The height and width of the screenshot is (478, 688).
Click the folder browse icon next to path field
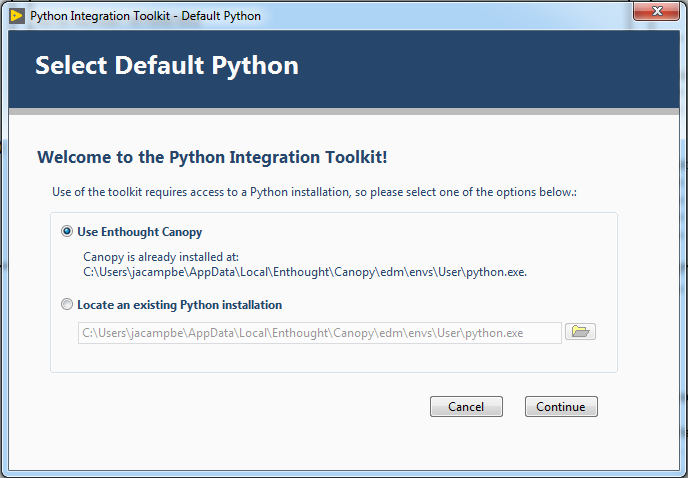[580, 331]
